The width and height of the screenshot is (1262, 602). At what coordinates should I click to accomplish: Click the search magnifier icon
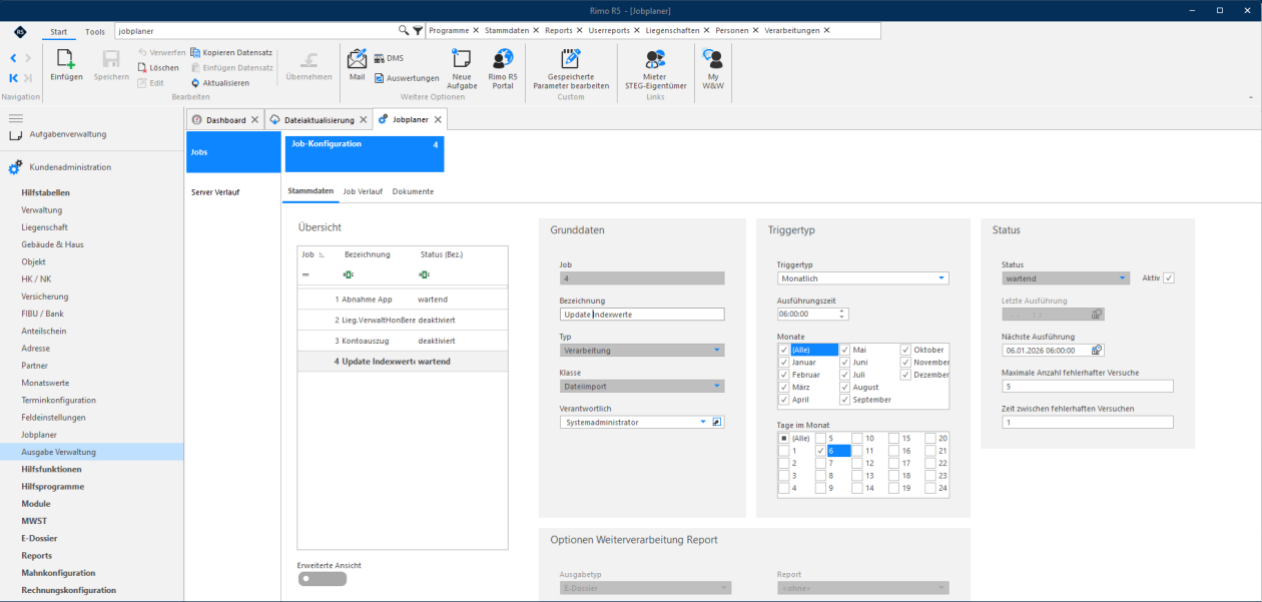coord(404,31)
